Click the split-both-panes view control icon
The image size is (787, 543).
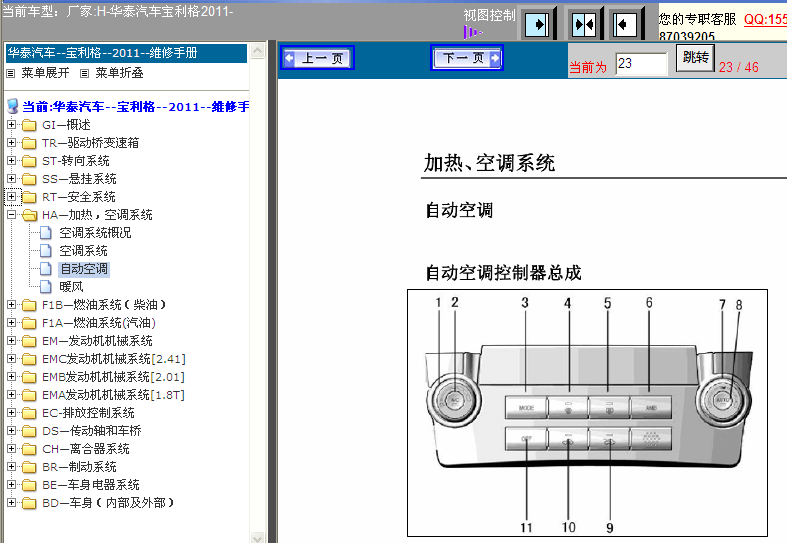(583, 24)
